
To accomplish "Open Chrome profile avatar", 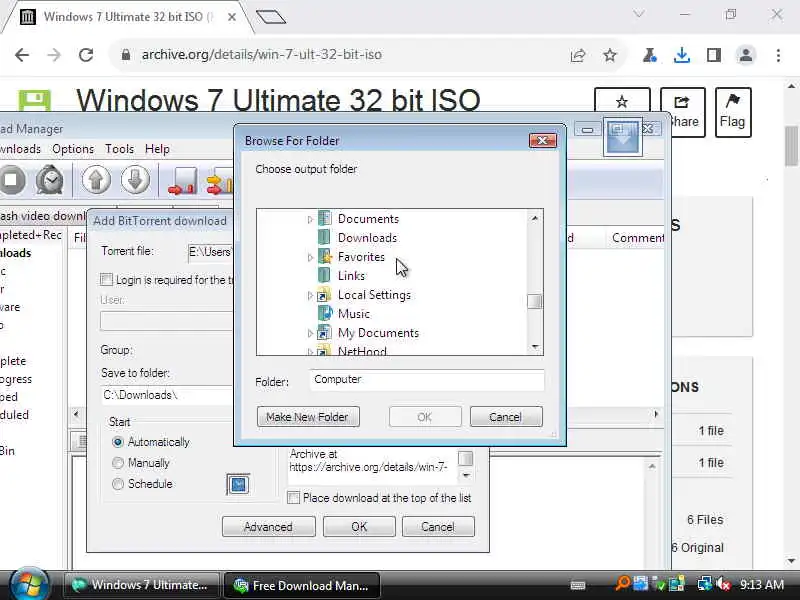I will 745,55.
